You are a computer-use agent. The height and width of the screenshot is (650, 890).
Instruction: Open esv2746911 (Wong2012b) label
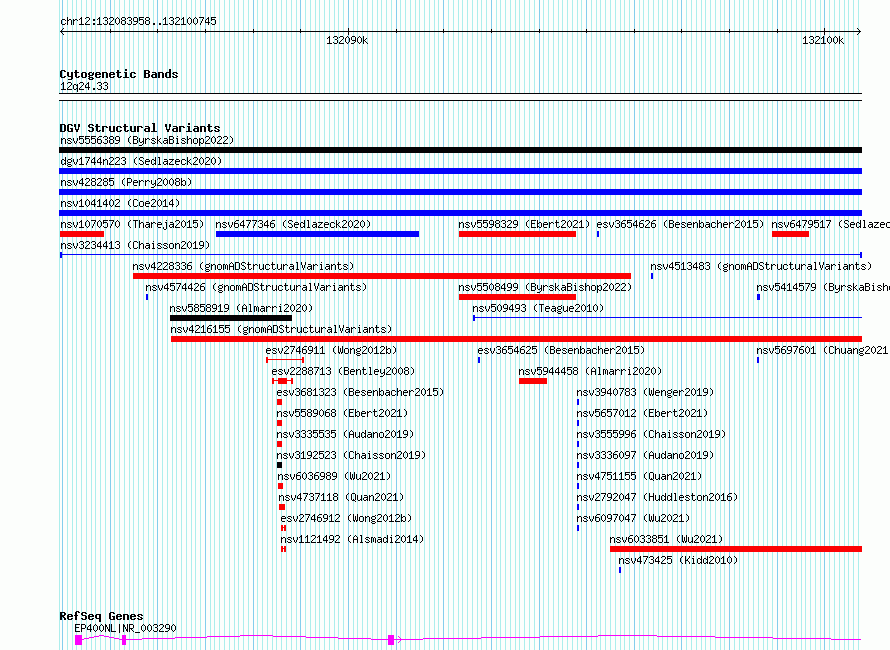click(x=331, y=350)
